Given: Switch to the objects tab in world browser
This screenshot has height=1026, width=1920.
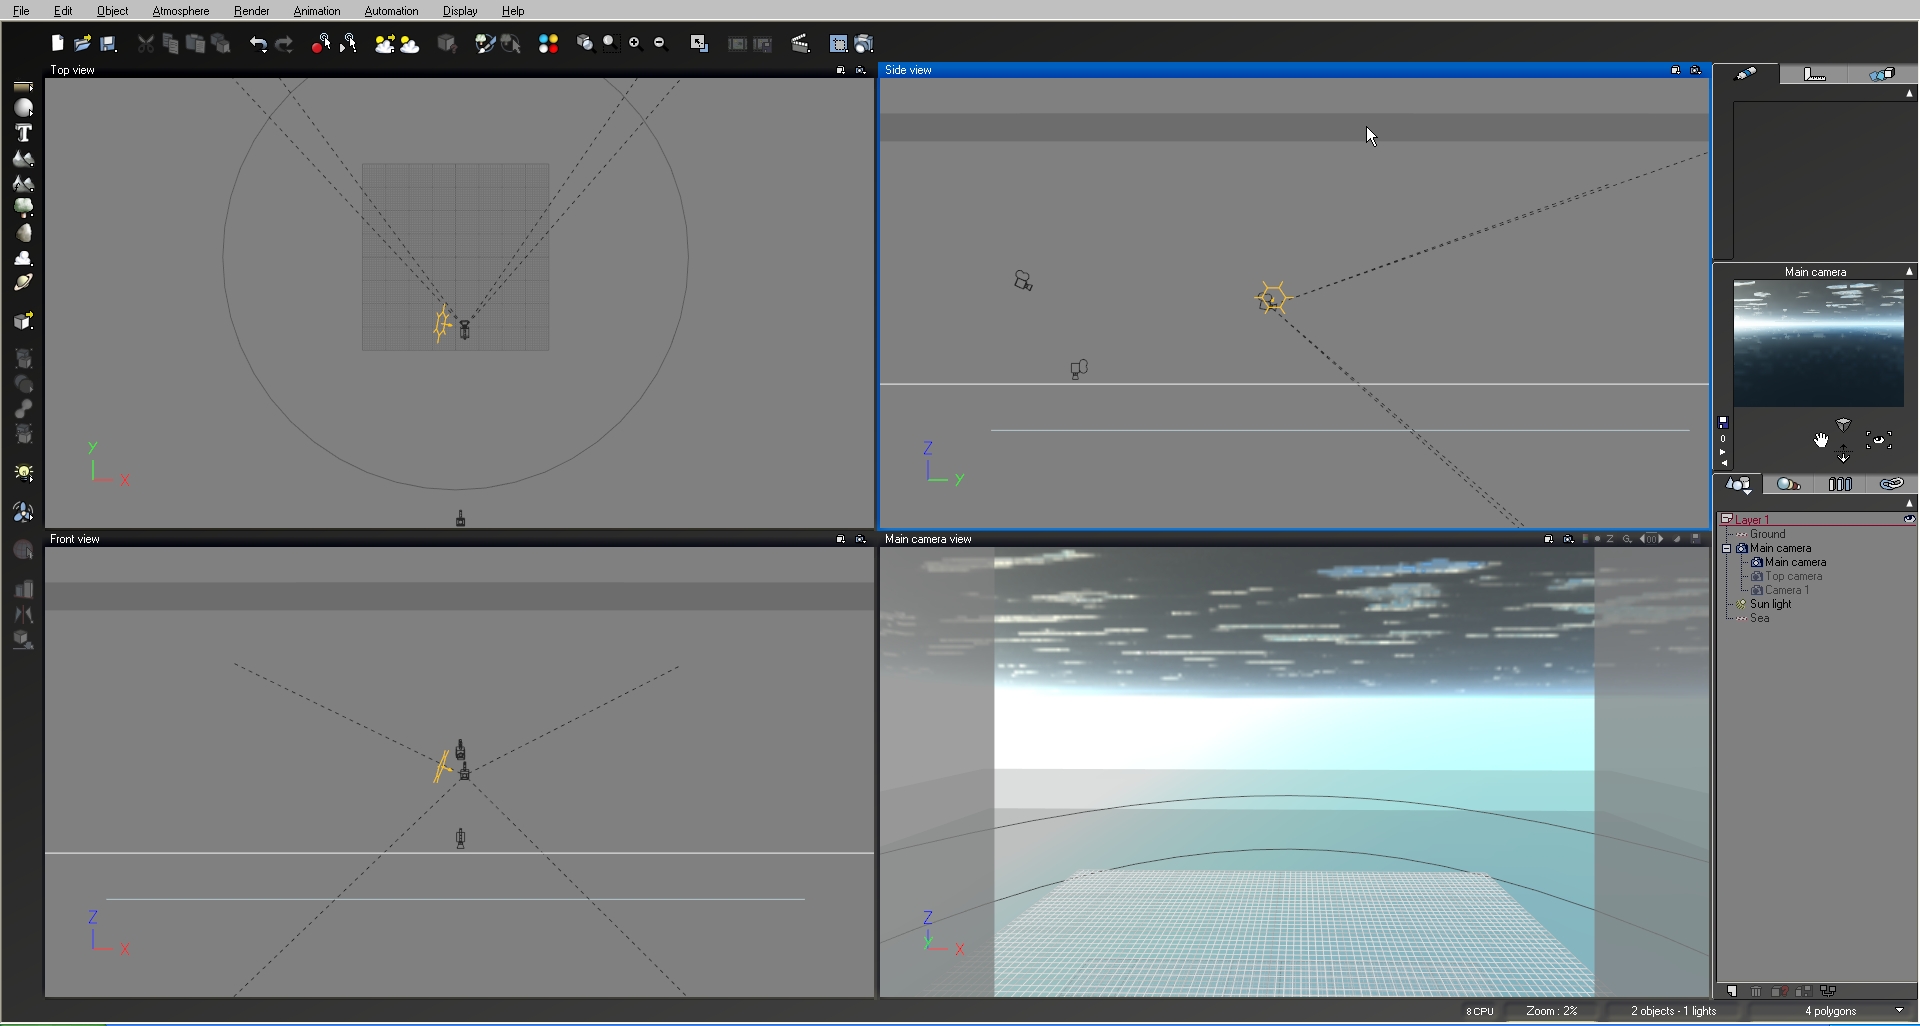Looking at the screenshot, I should coord(1739,484).
